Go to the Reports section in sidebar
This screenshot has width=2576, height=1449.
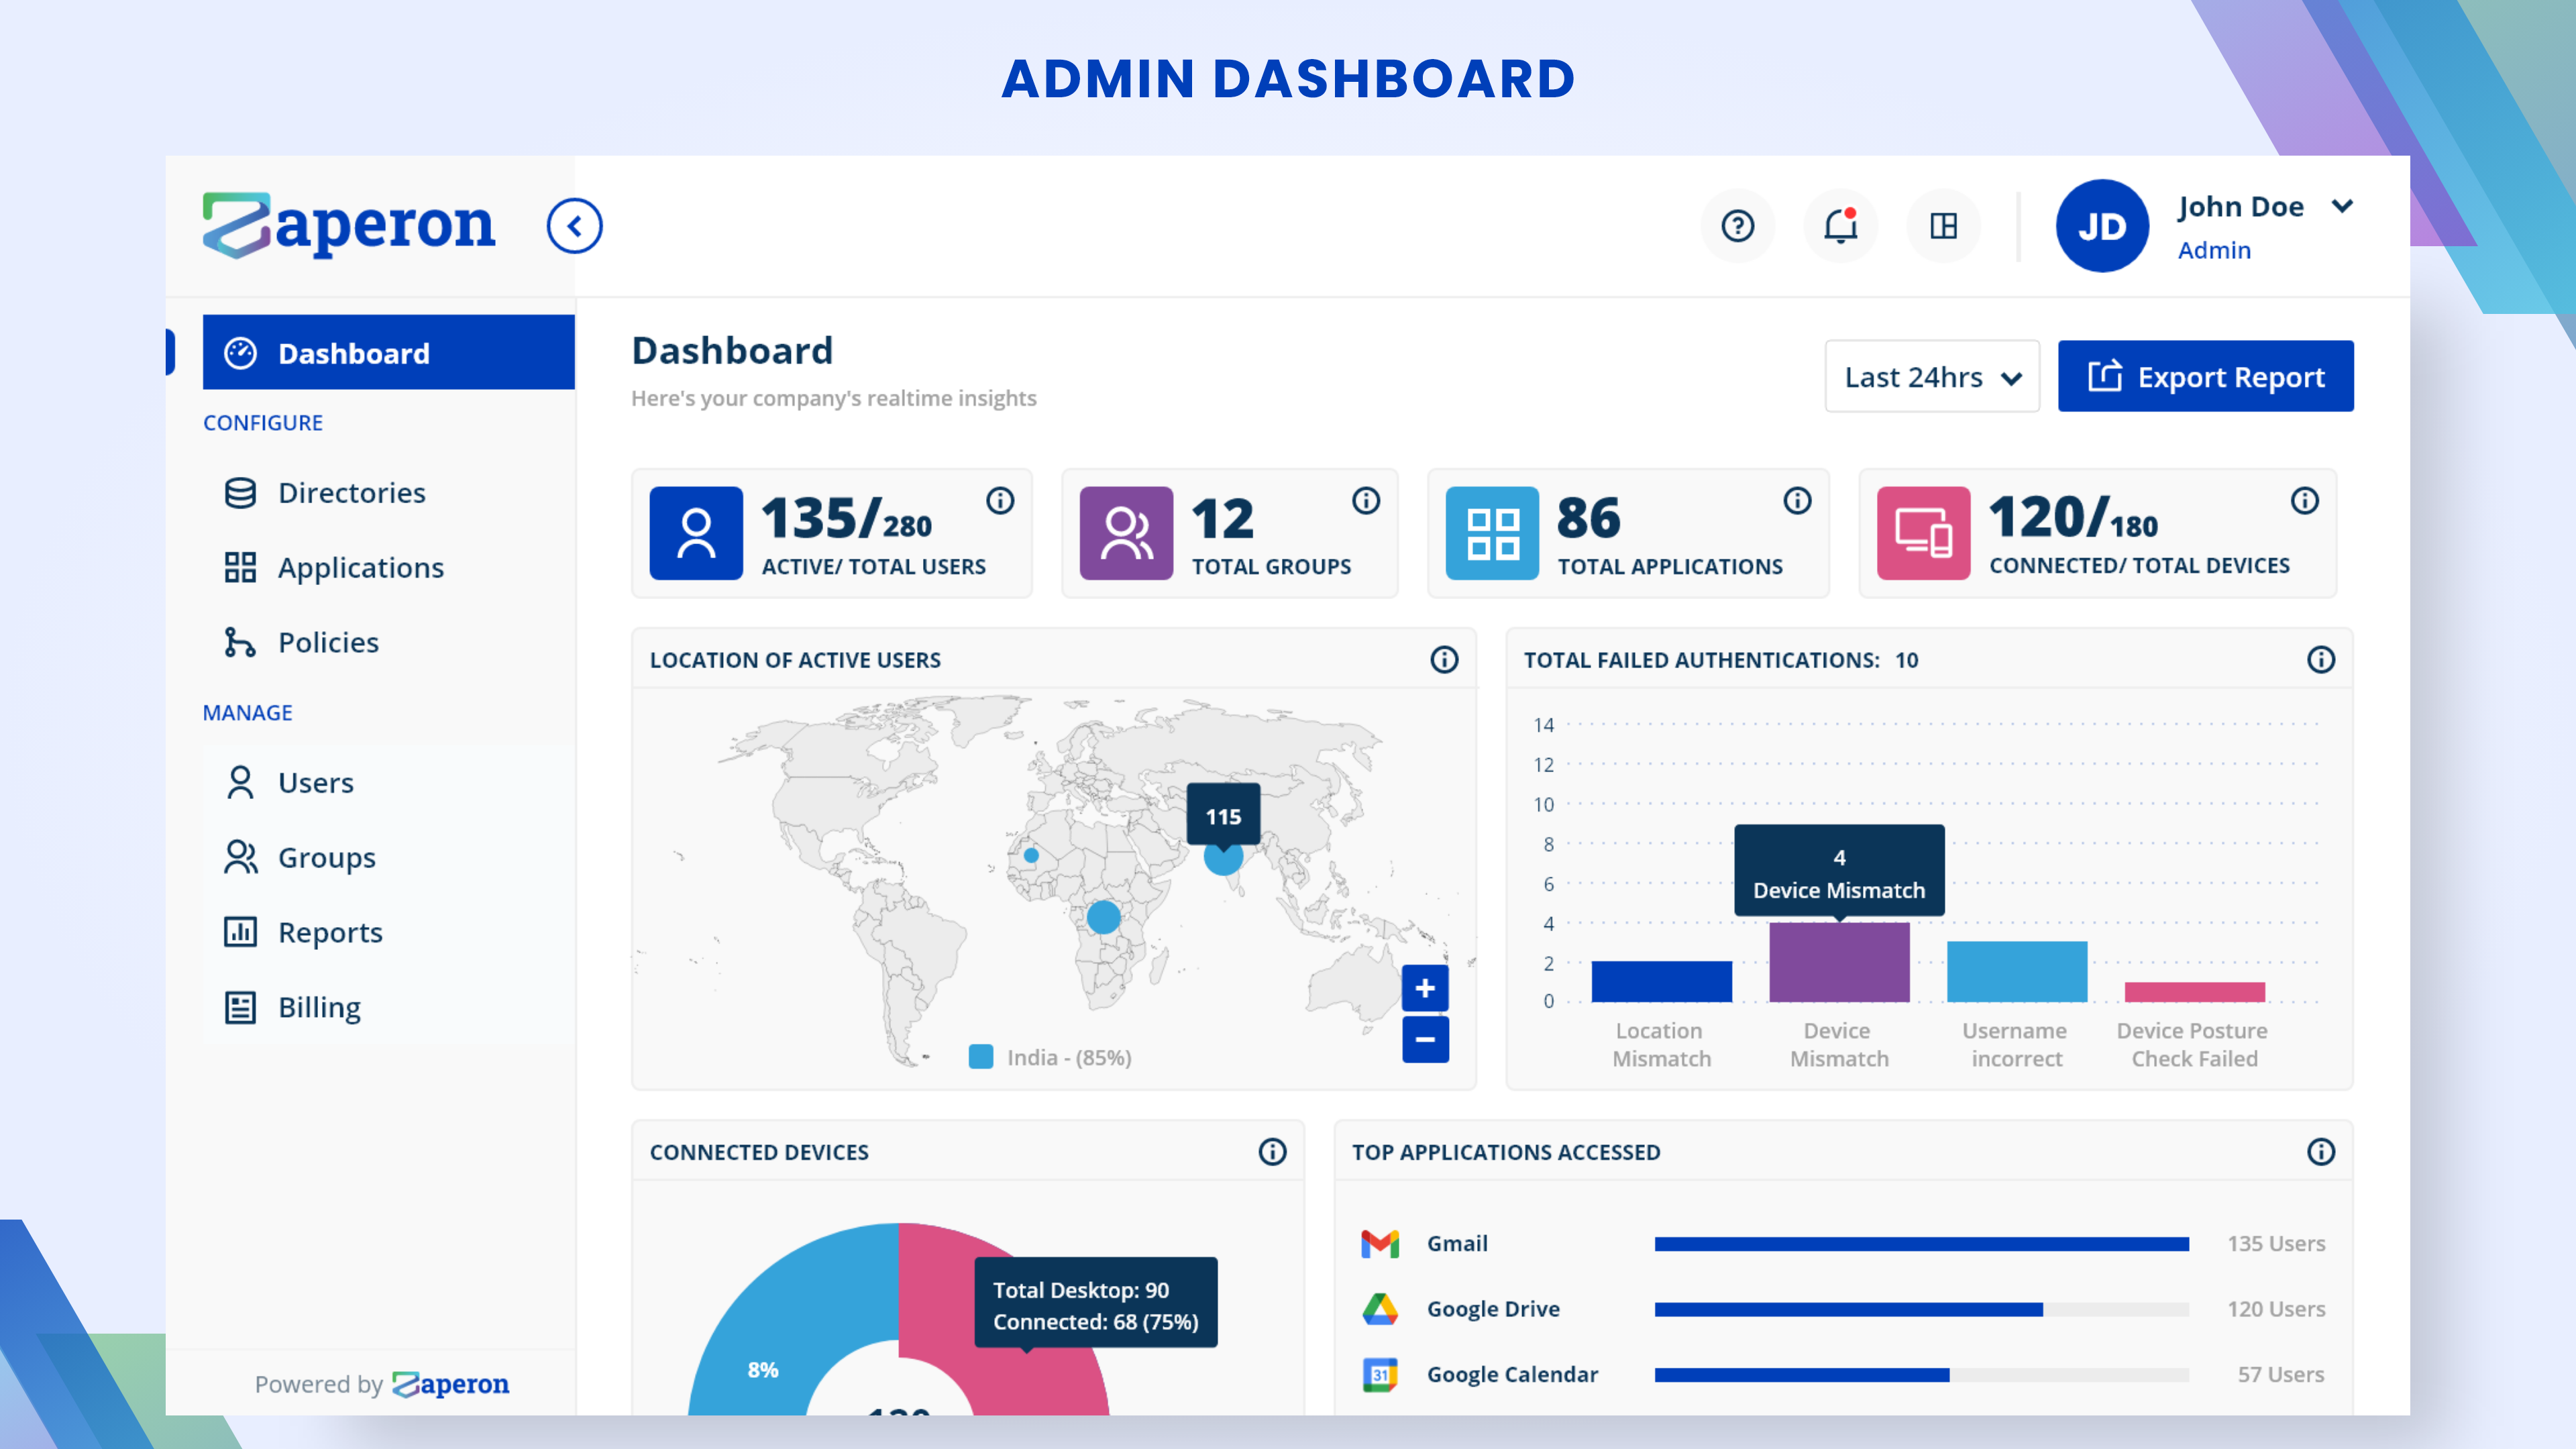(x=330, y=933)
